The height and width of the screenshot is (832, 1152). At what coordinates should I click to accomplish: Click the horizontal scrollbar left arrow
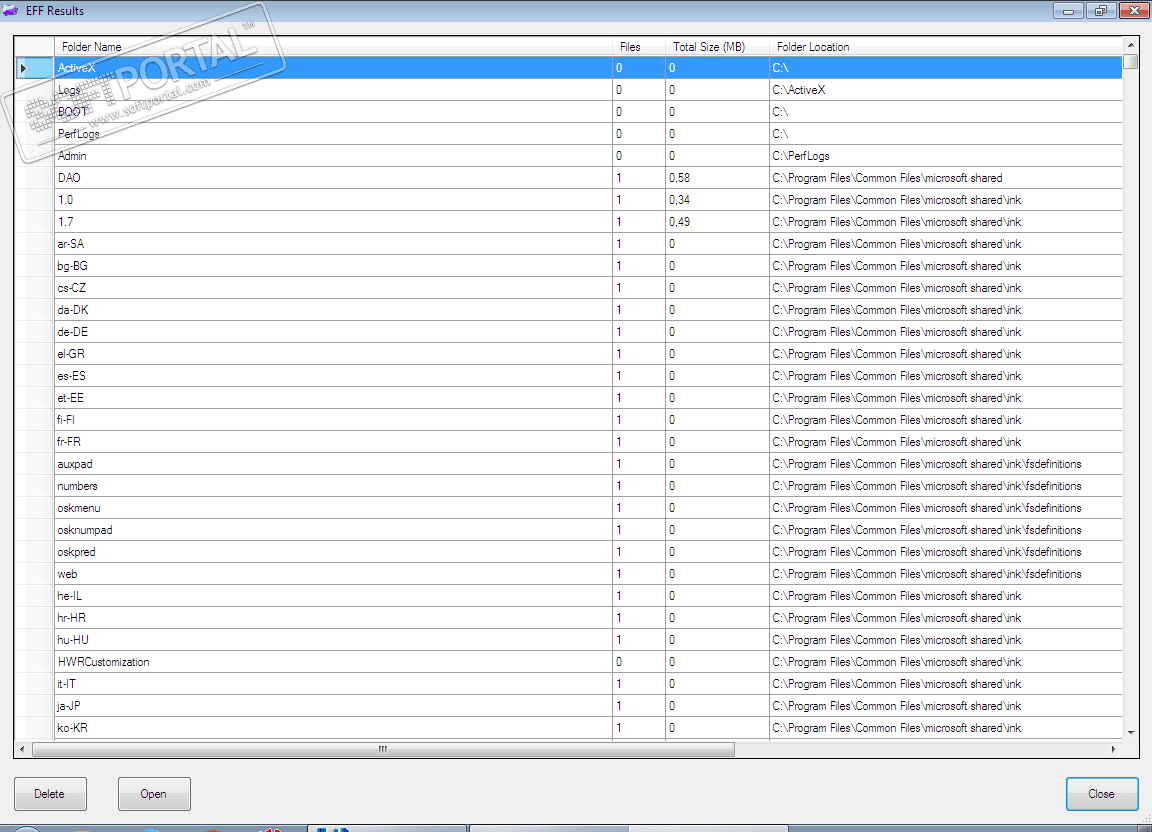(22, 749)
